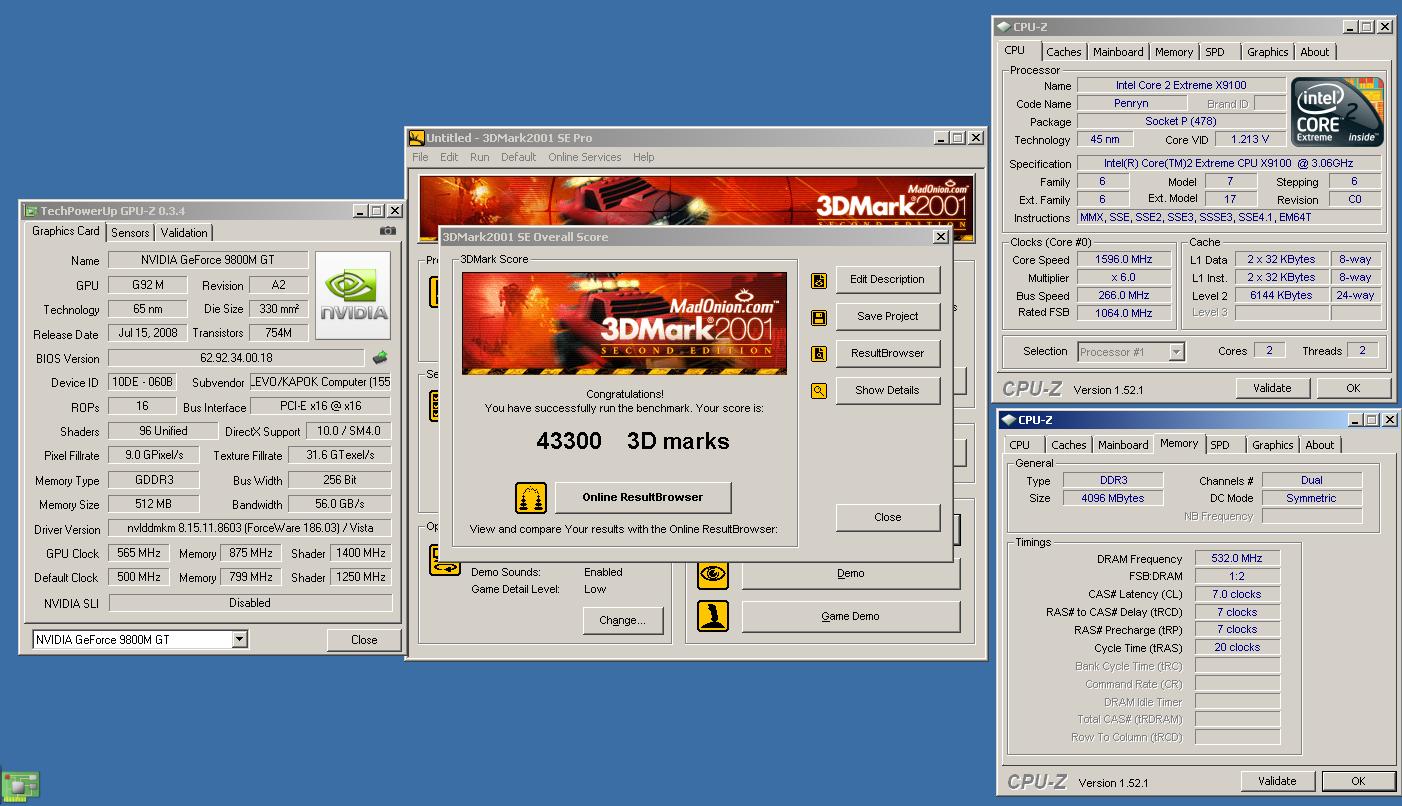Click Validate in CPU-Z processor window
The image size is (1402, 806).
[1272, 388]
